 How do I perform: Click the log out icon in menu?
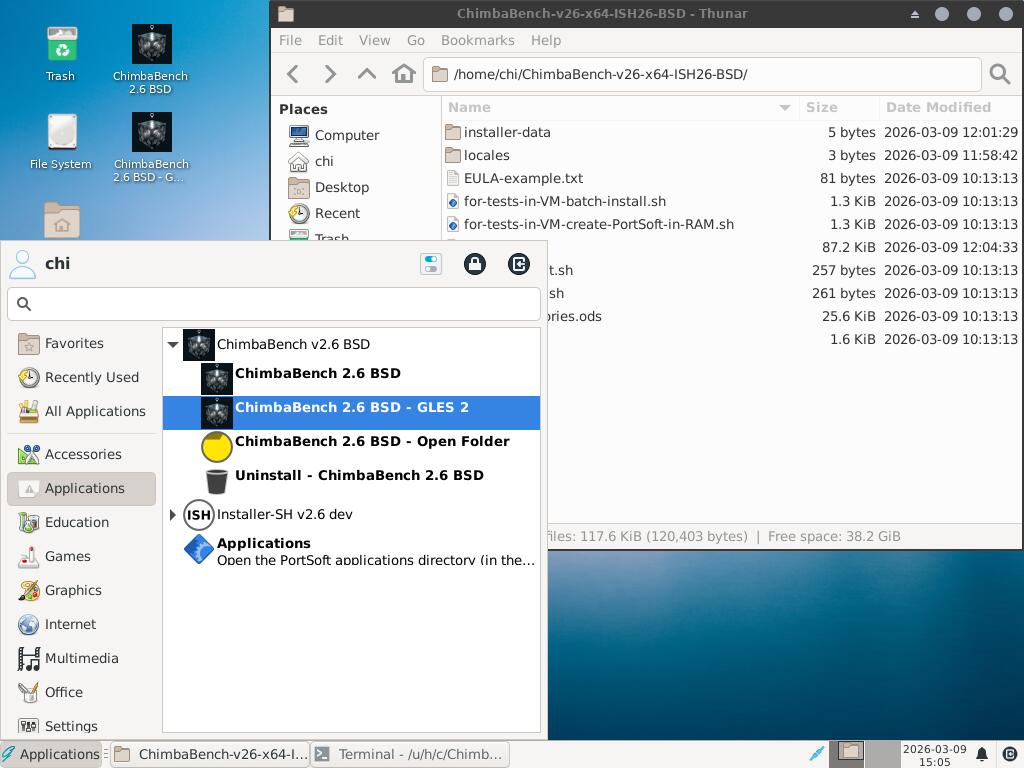(x=519, y=264)
